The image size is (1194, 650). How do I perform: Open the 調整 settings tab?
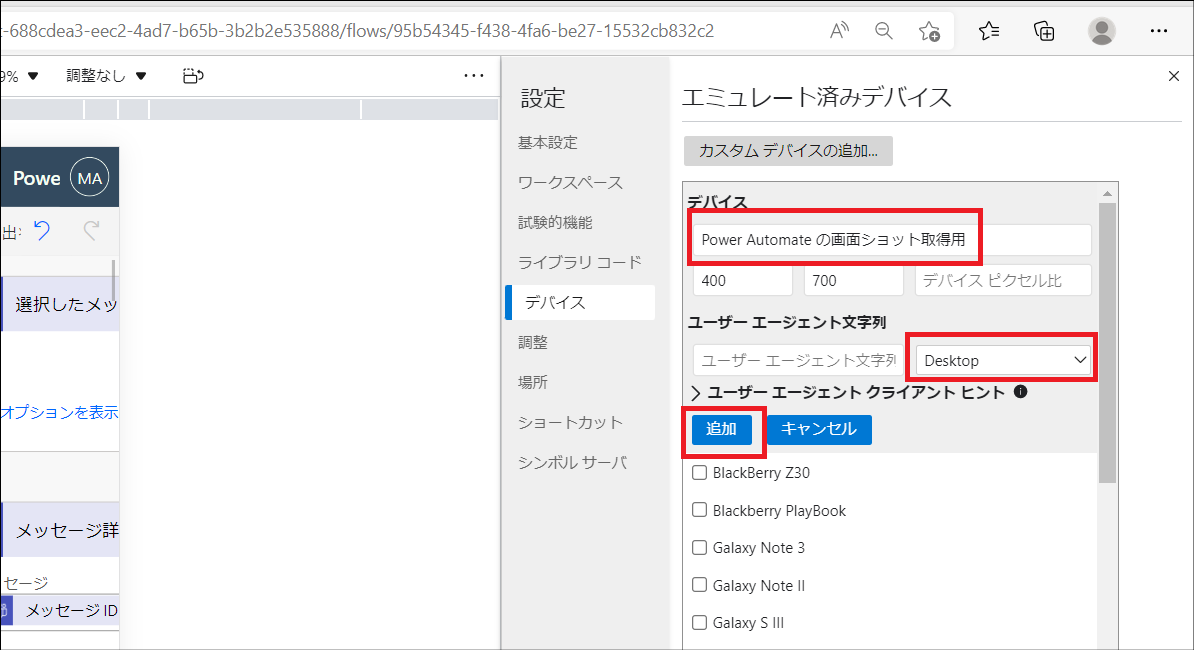coord(532,343)
